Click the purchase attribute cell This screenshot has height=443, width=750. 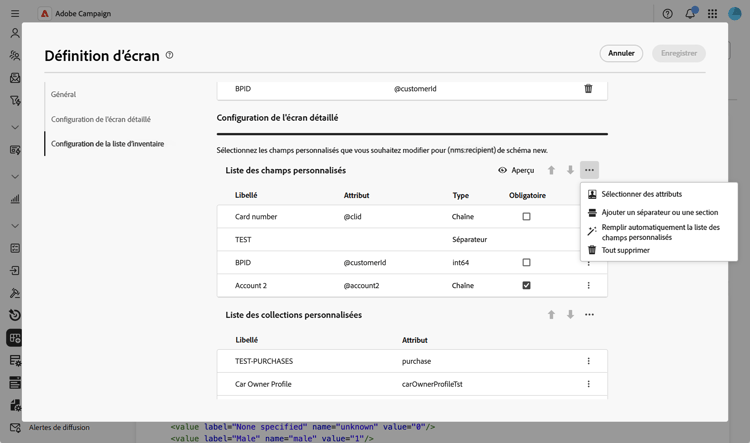point(416,361)
